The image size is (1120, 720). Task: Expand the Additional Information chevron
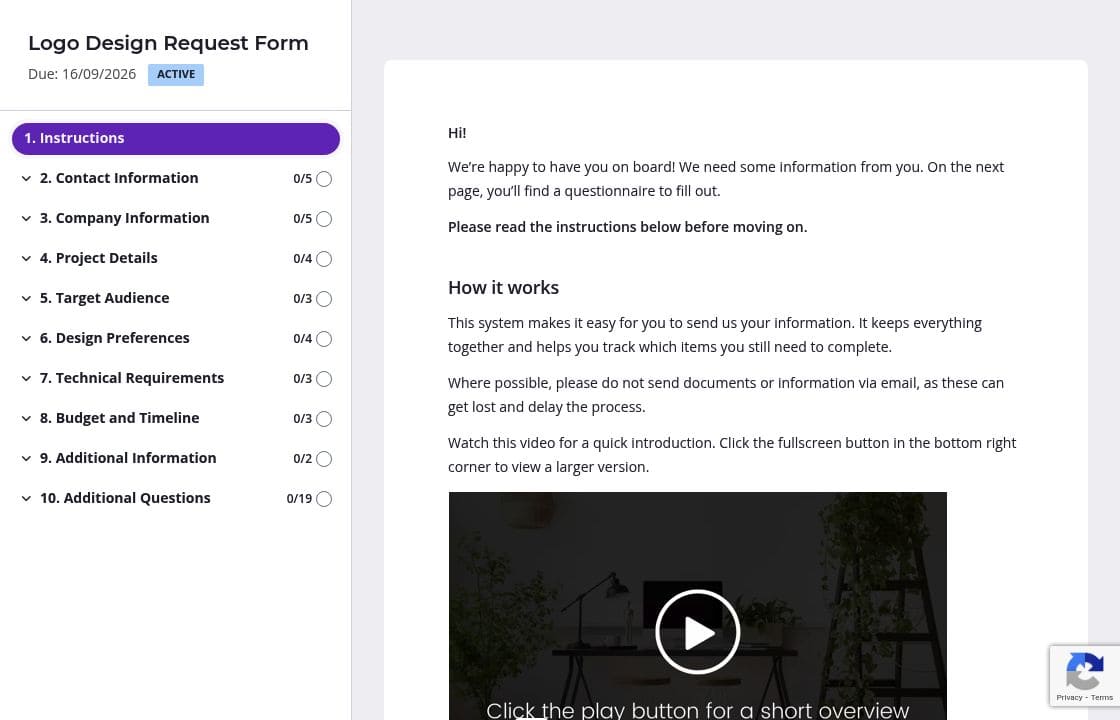(26, 459)
